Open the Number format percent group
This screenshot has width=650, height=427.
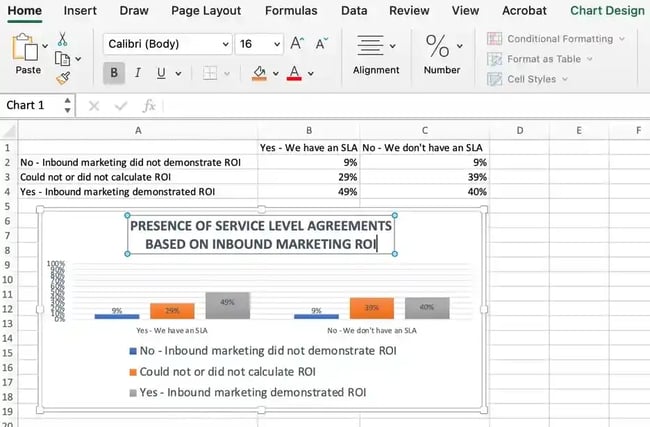pos(442,54)
